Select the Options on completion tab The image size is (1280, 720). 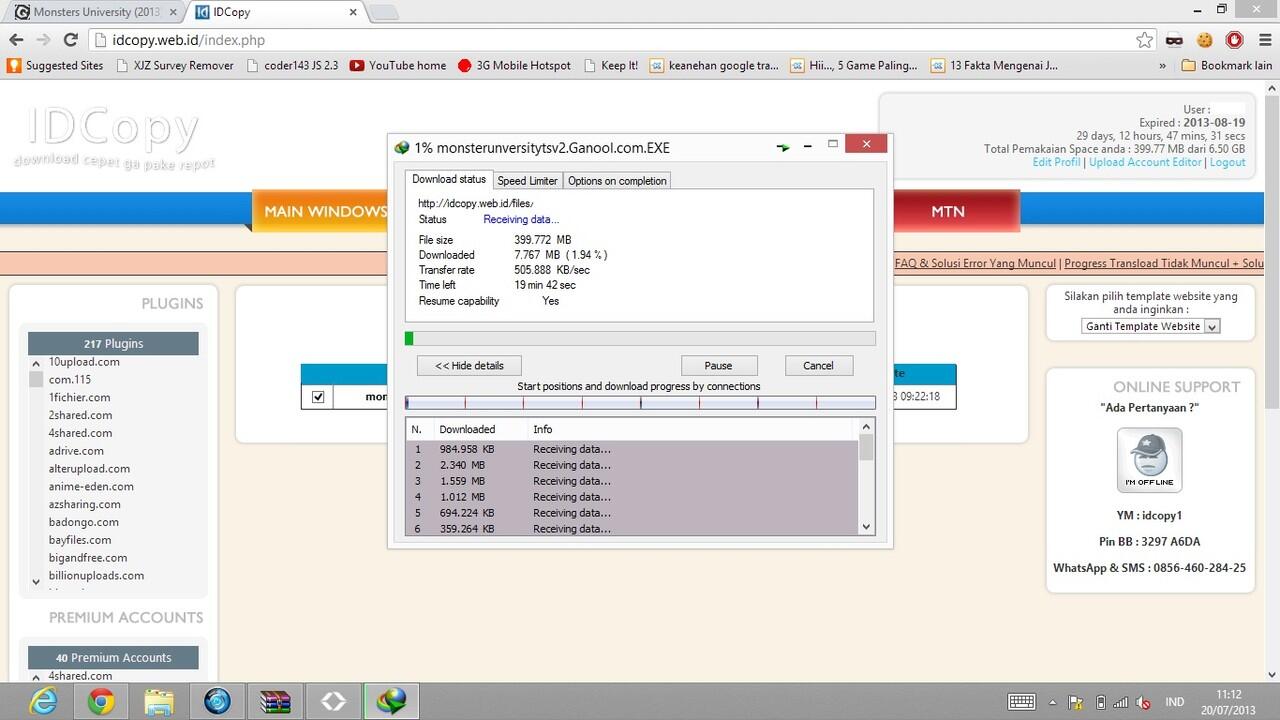coord(617,180)
